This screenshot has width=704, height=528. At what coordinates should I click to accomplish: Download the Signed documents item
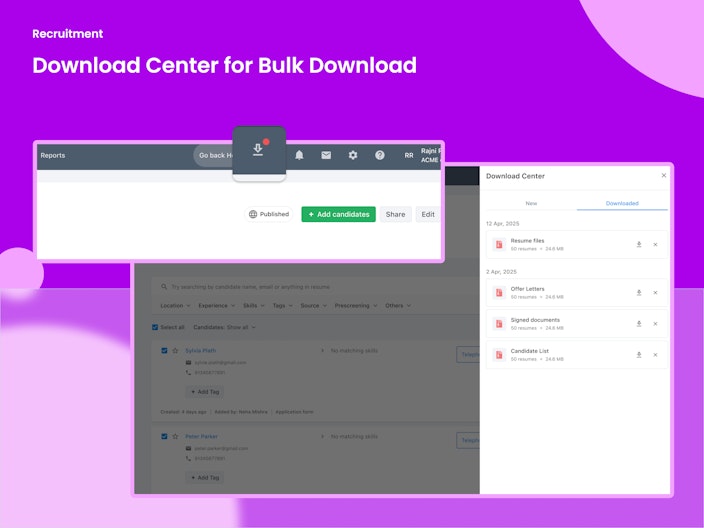[638, 324]
